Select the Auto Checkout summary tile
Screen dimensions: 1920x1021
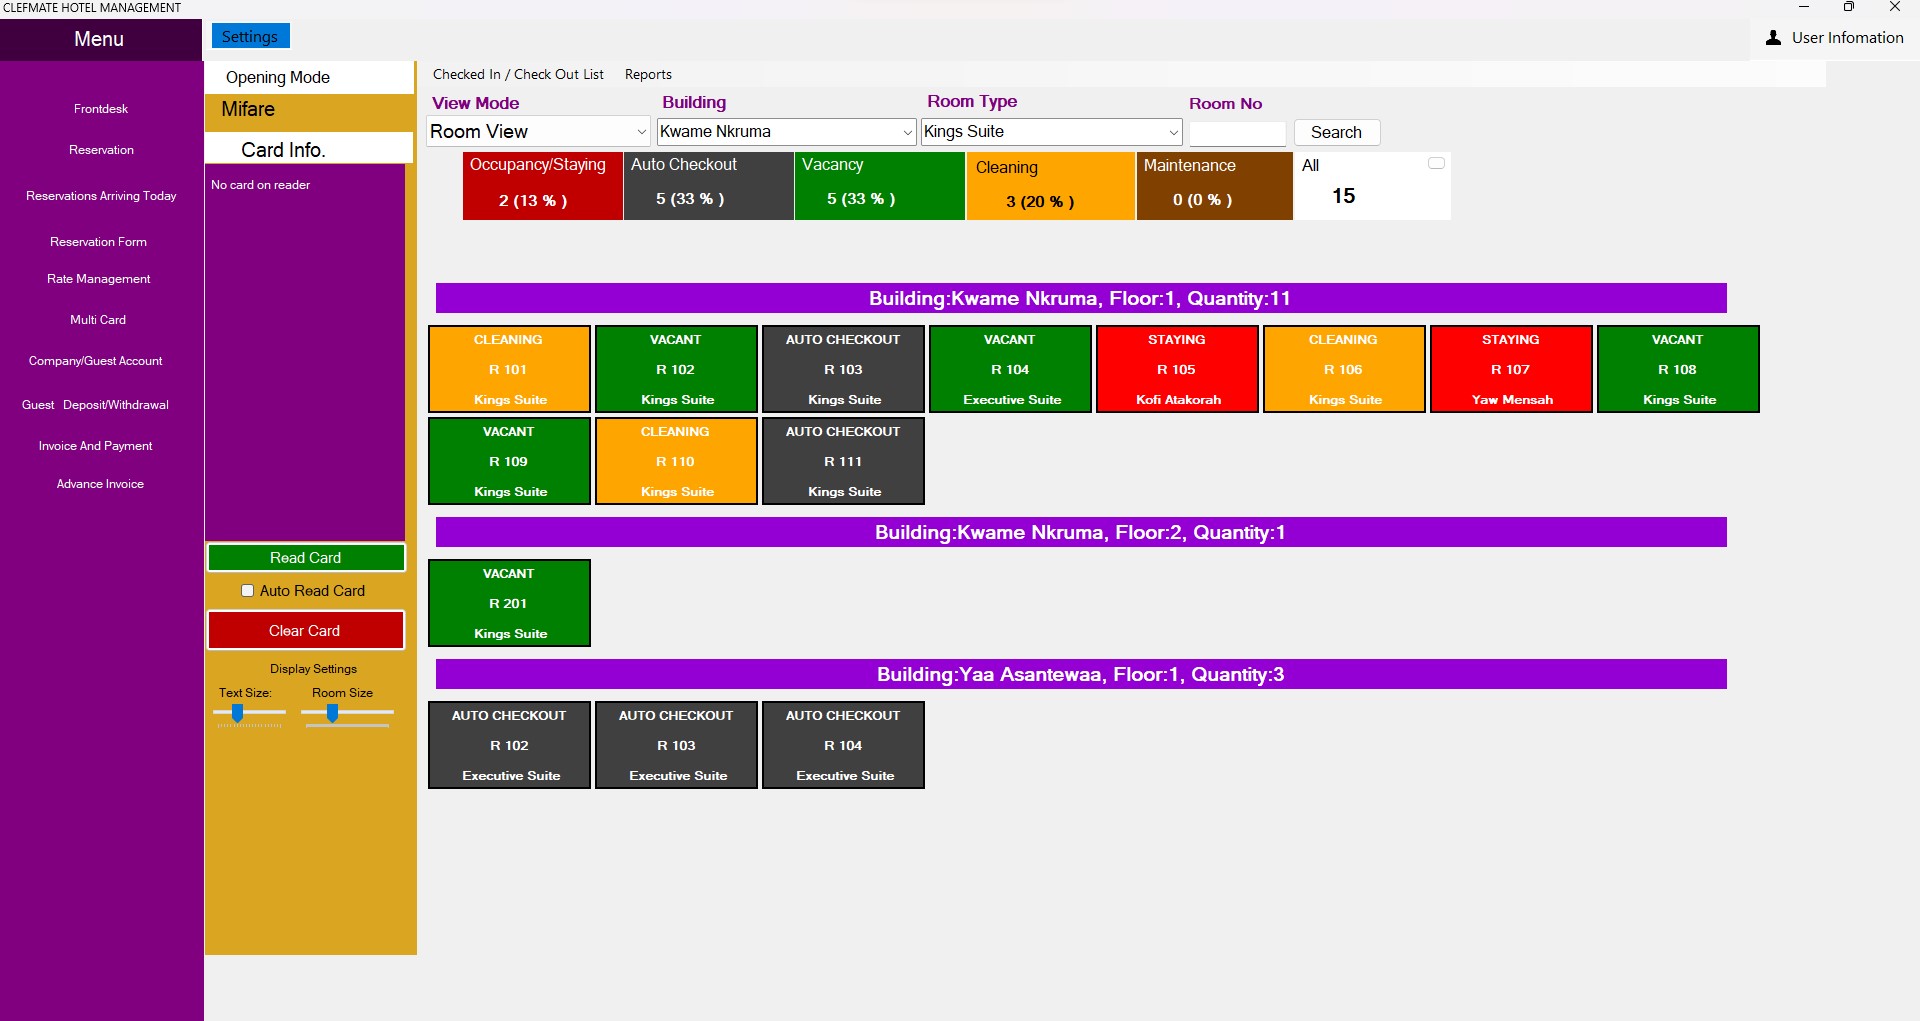coord(708,185)
